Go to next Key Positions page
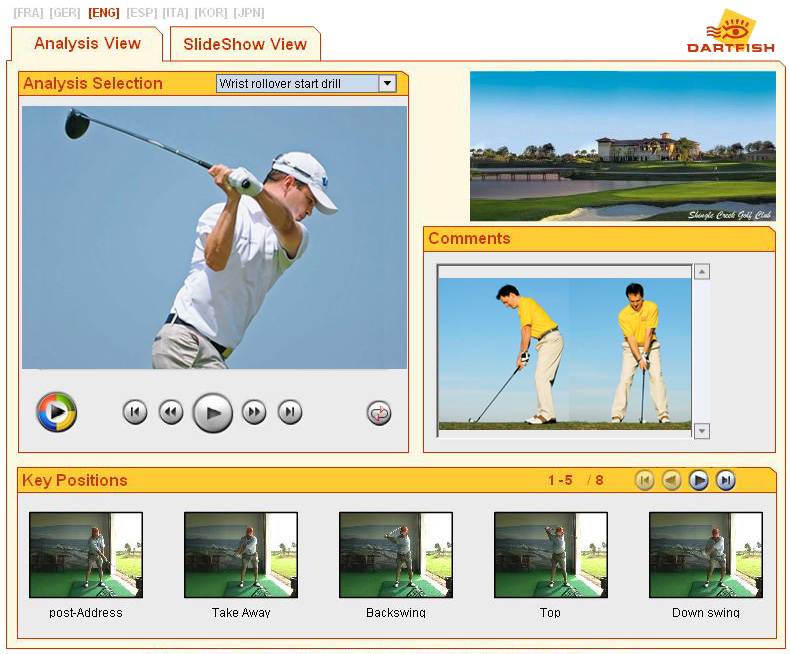 (x=698, y=480)
